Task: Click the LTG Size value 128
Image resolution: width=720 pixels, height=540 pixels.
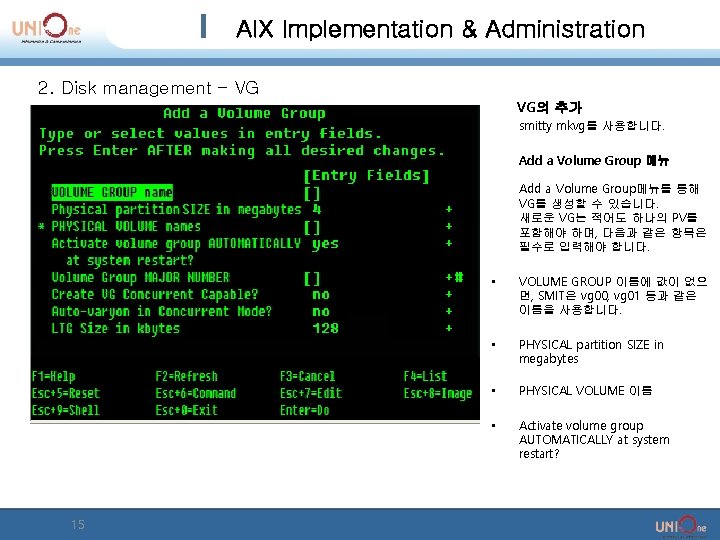Action: [x=325, y=328]
